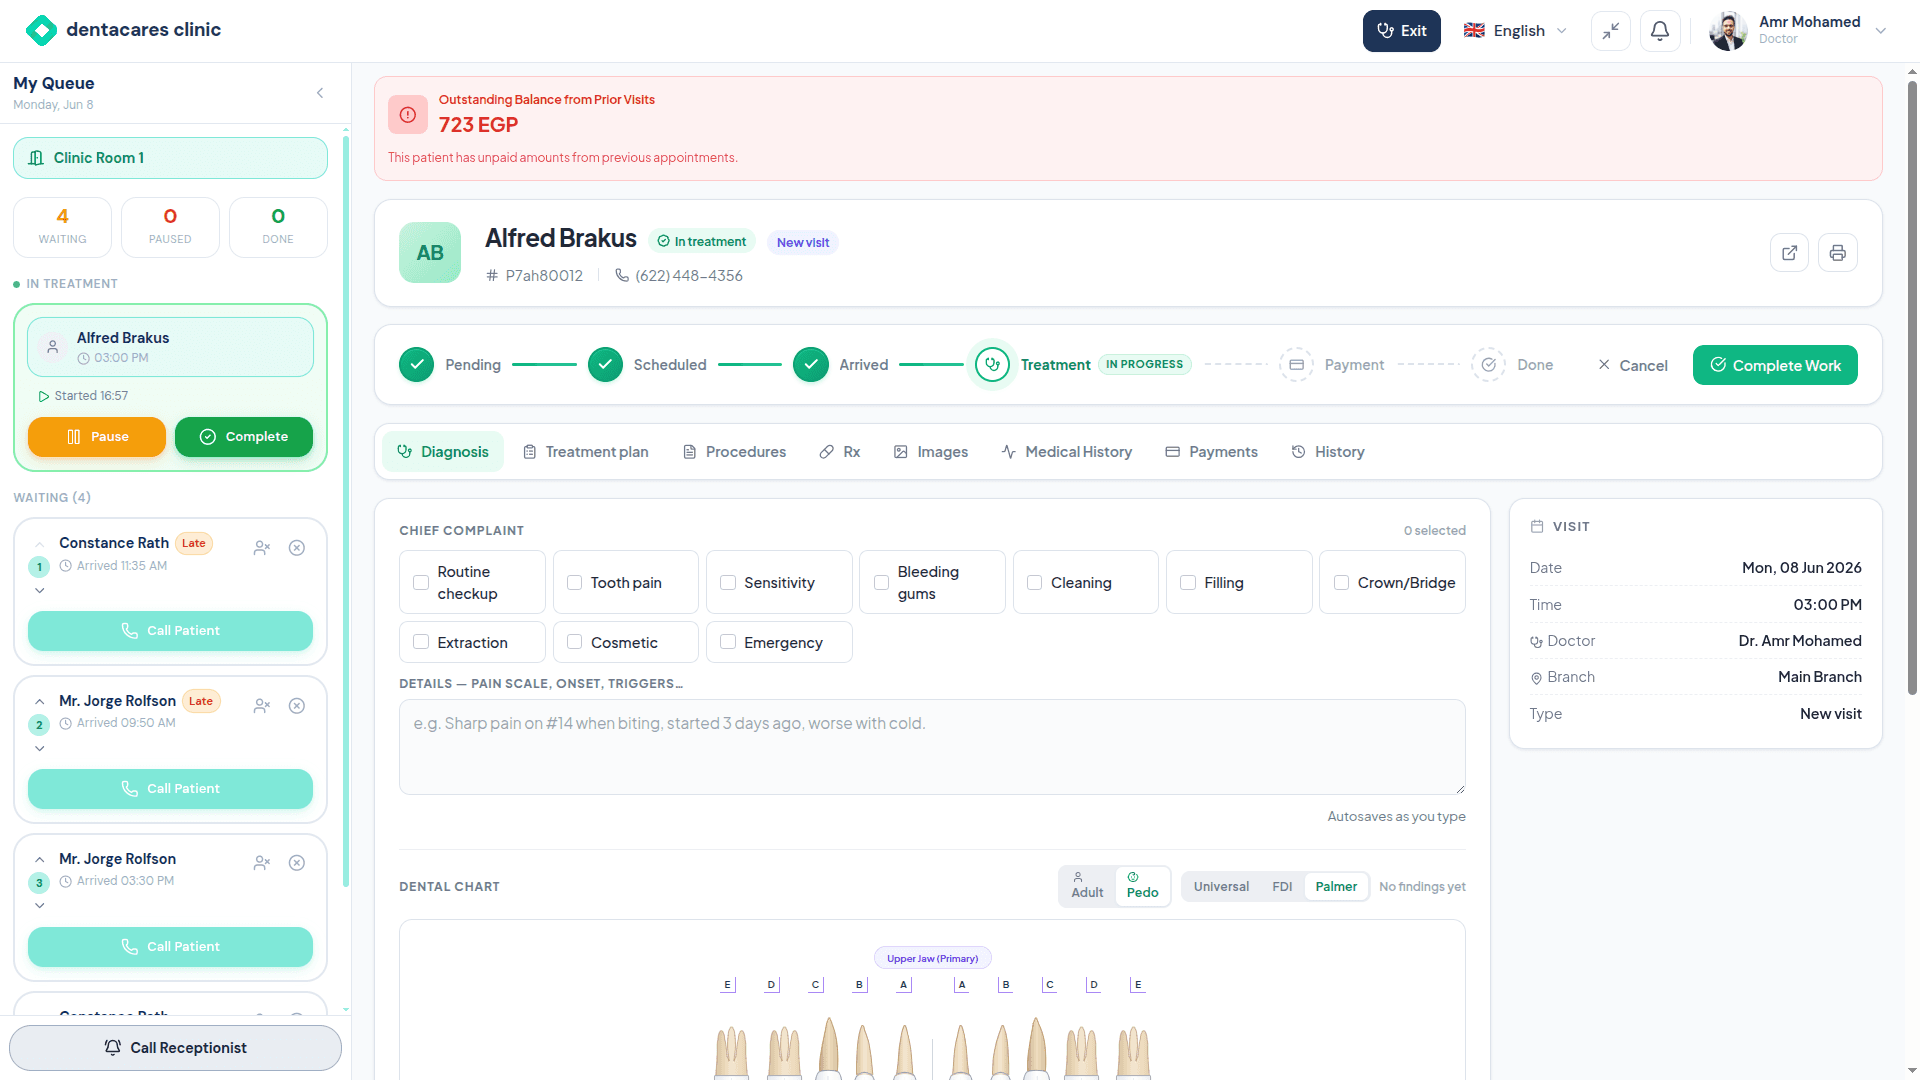The image size is (1920, 1080).
Task: Click the Payment step card icon
Action: 1296,365
